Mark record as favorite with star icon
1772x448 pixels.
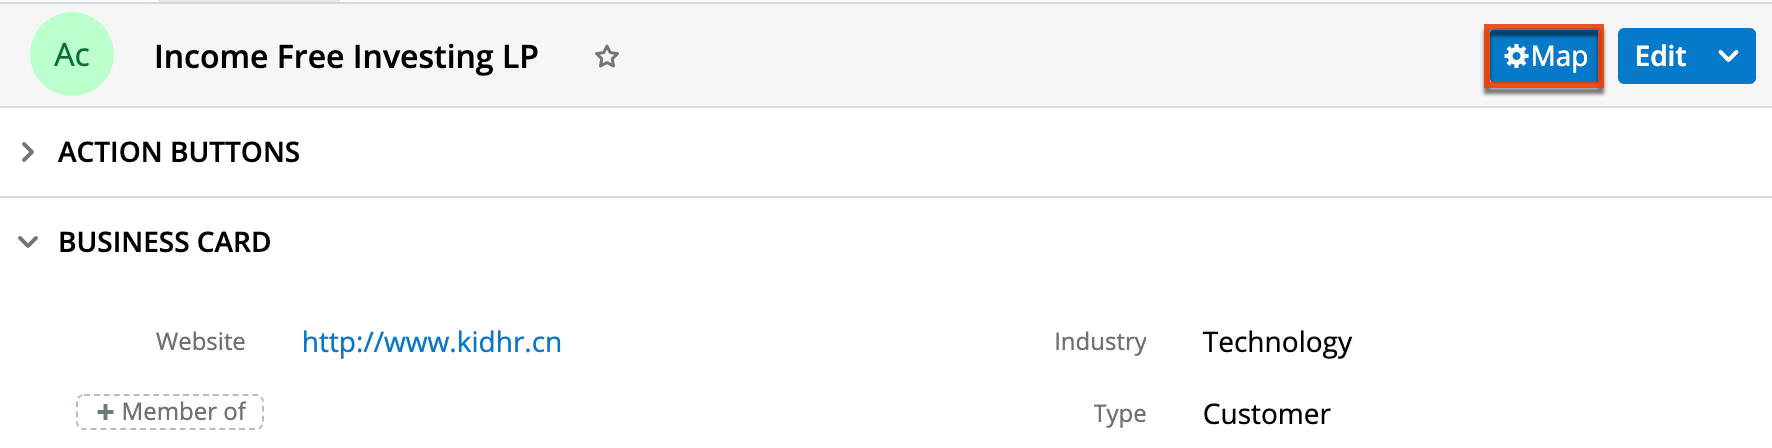pos(606,57)
